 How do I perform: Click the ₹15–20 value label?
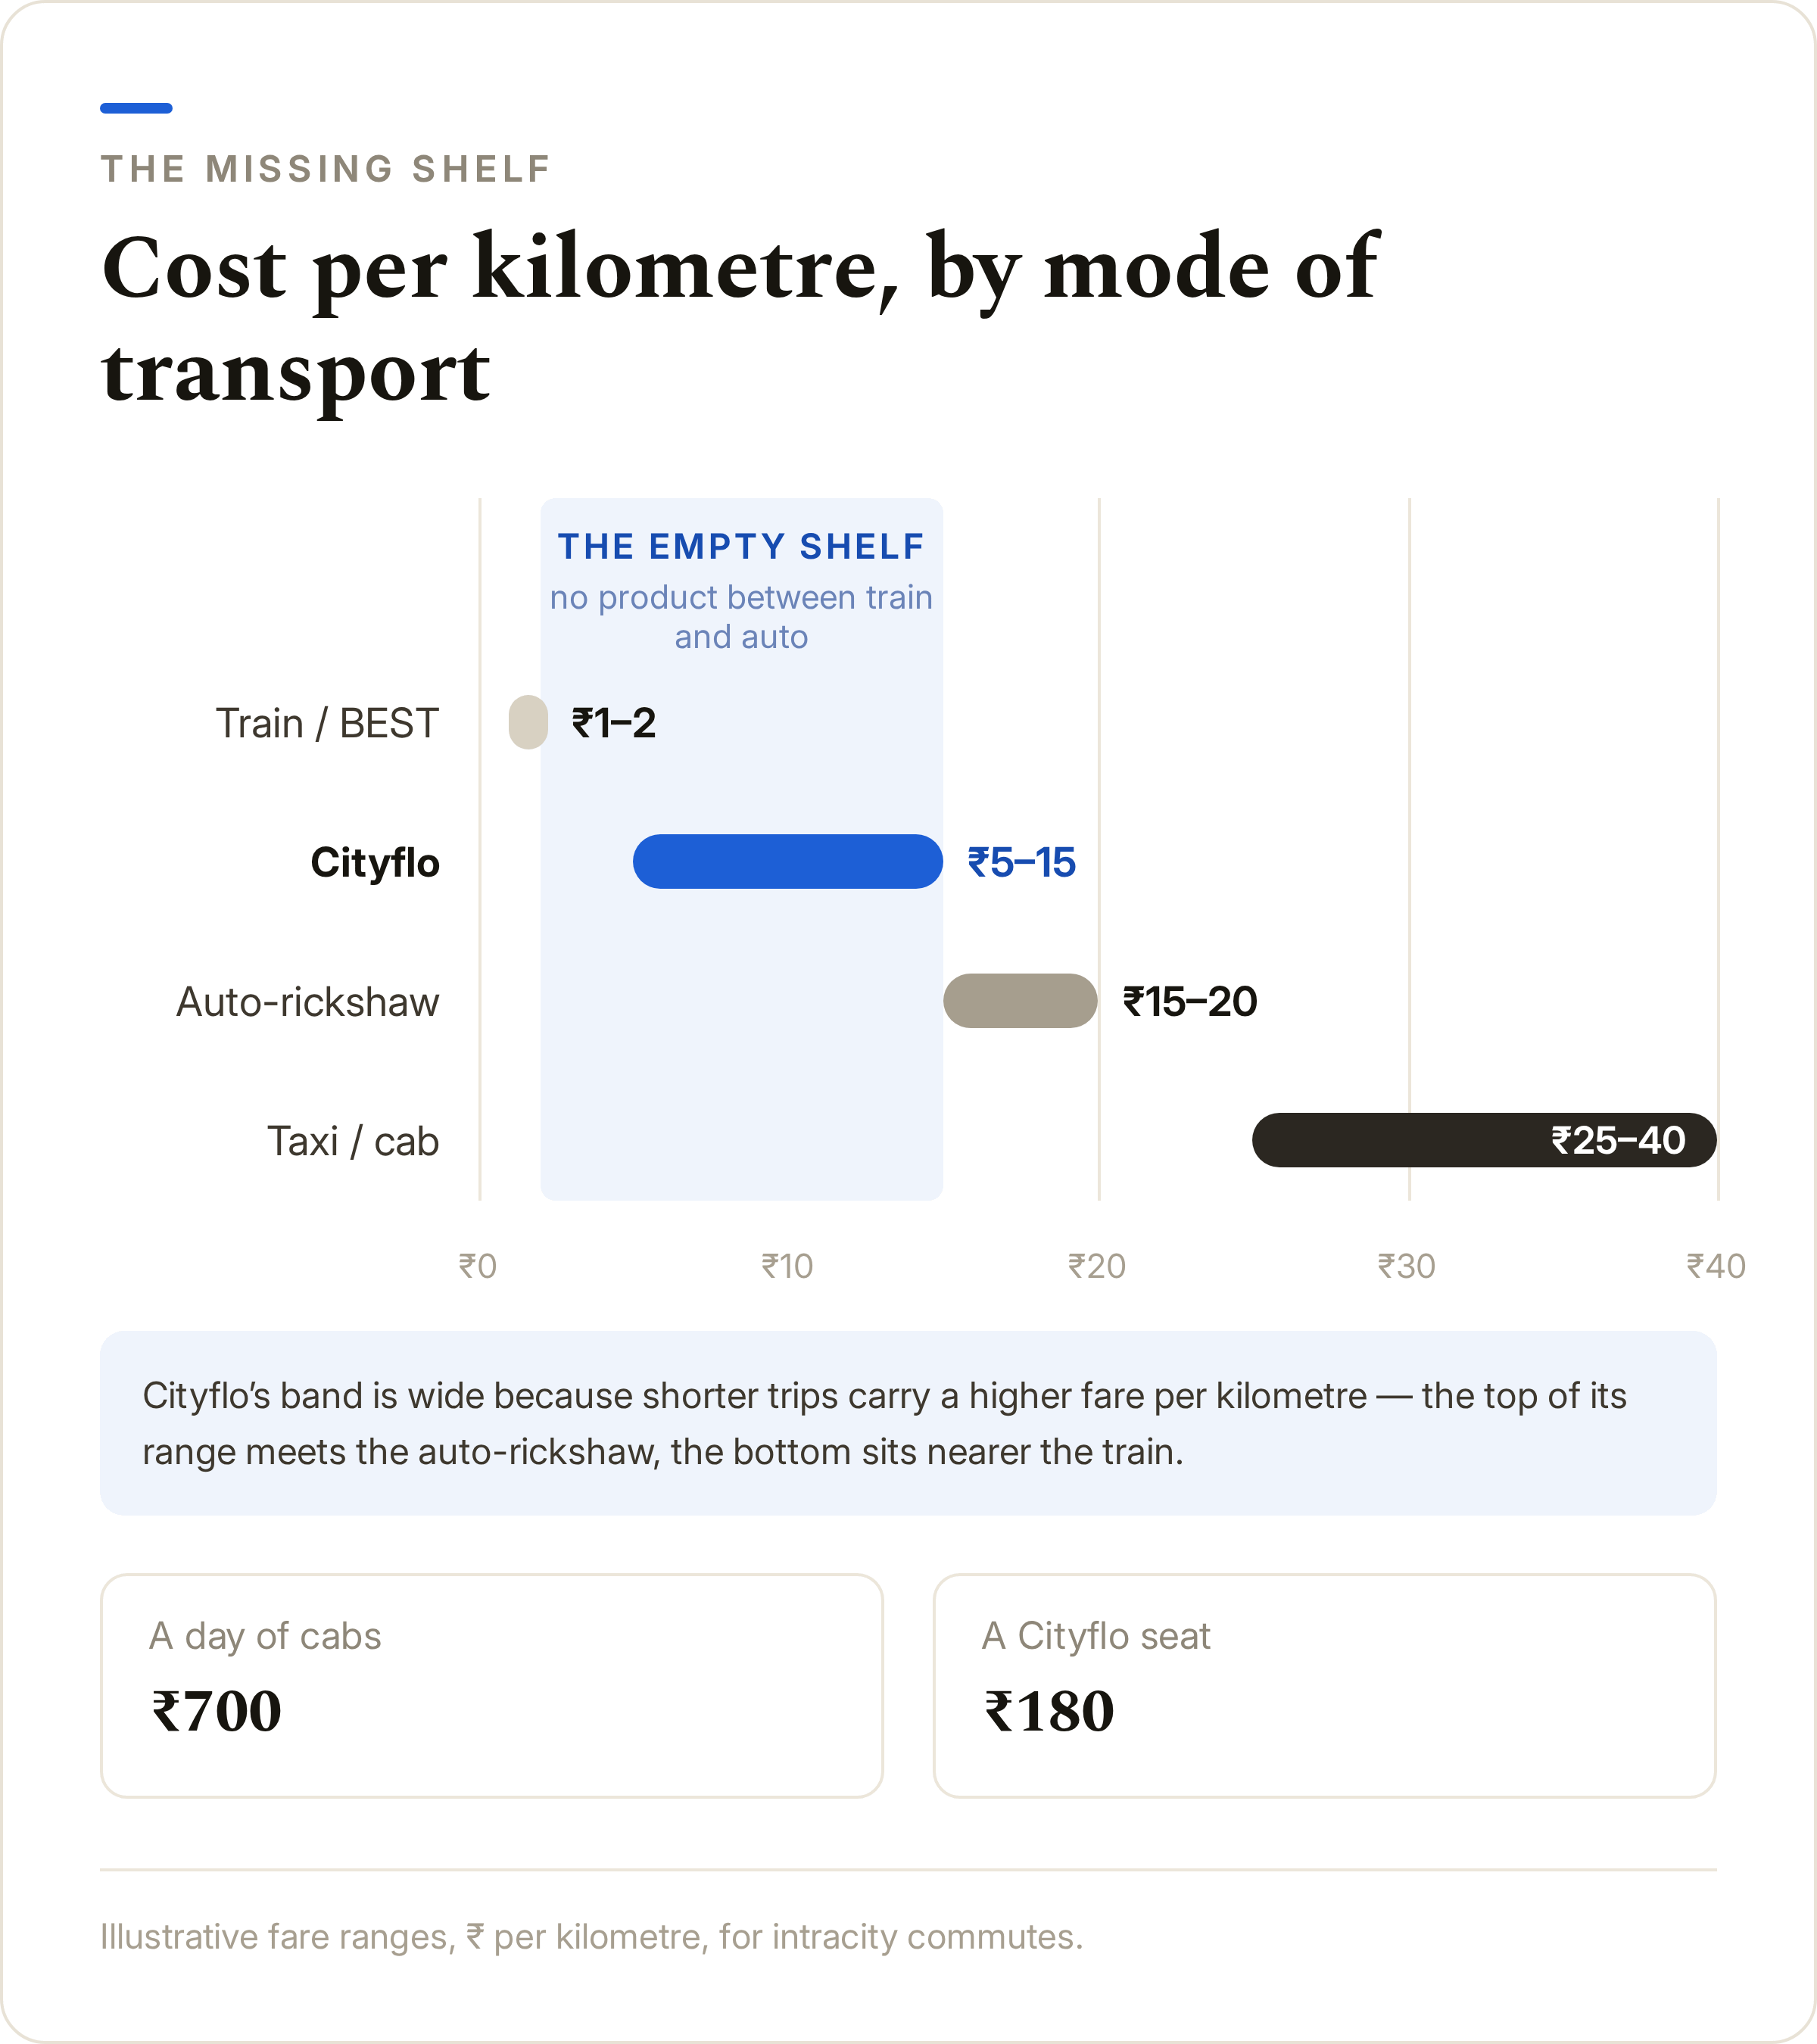1189,1001
